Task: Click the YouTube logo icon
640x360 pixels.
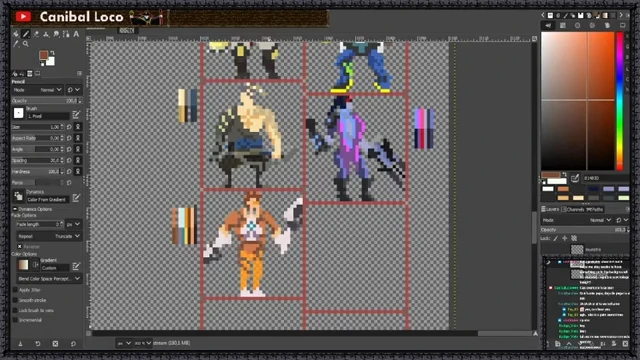Action: tap(23, 17)
